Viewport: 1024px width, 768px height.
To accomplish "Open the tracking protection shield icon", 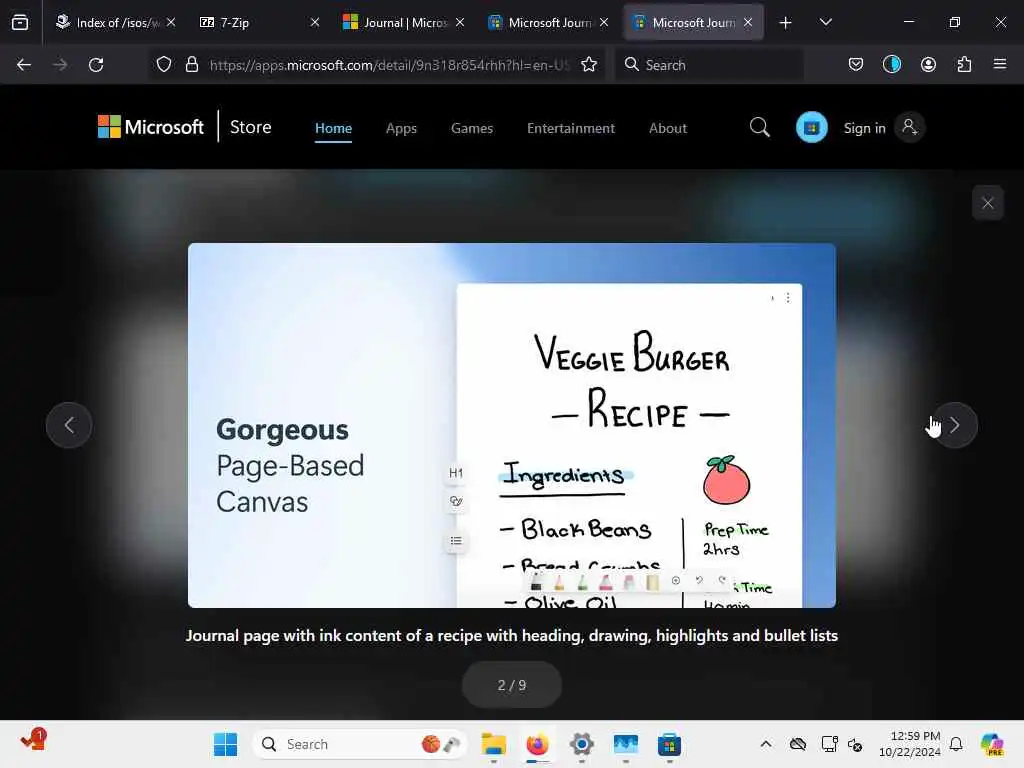I will pos(164,64).
